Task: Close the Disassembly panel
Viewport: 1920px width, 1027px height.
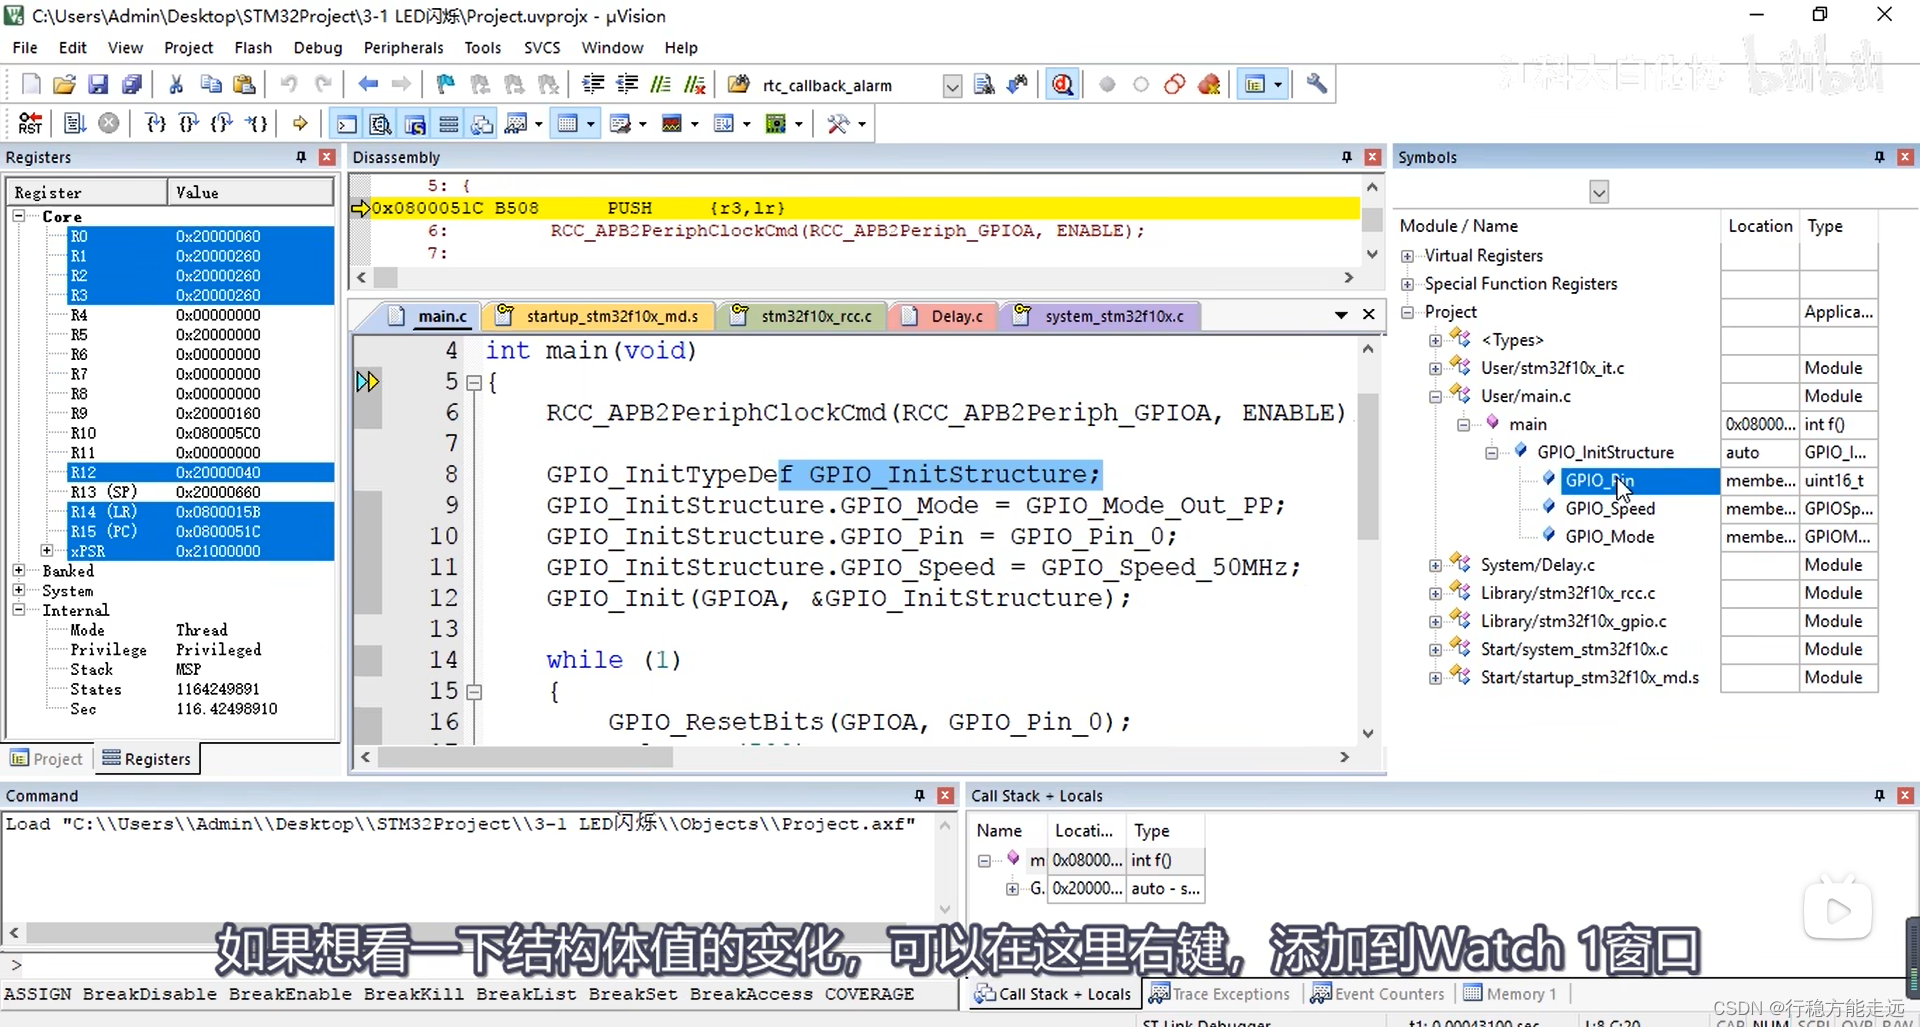Action: (x=1373, y=157)
